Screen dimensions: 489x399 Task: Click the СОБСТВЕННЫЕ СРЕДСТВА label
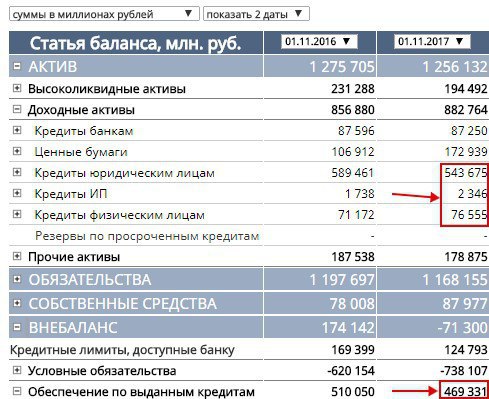point(123,304)
